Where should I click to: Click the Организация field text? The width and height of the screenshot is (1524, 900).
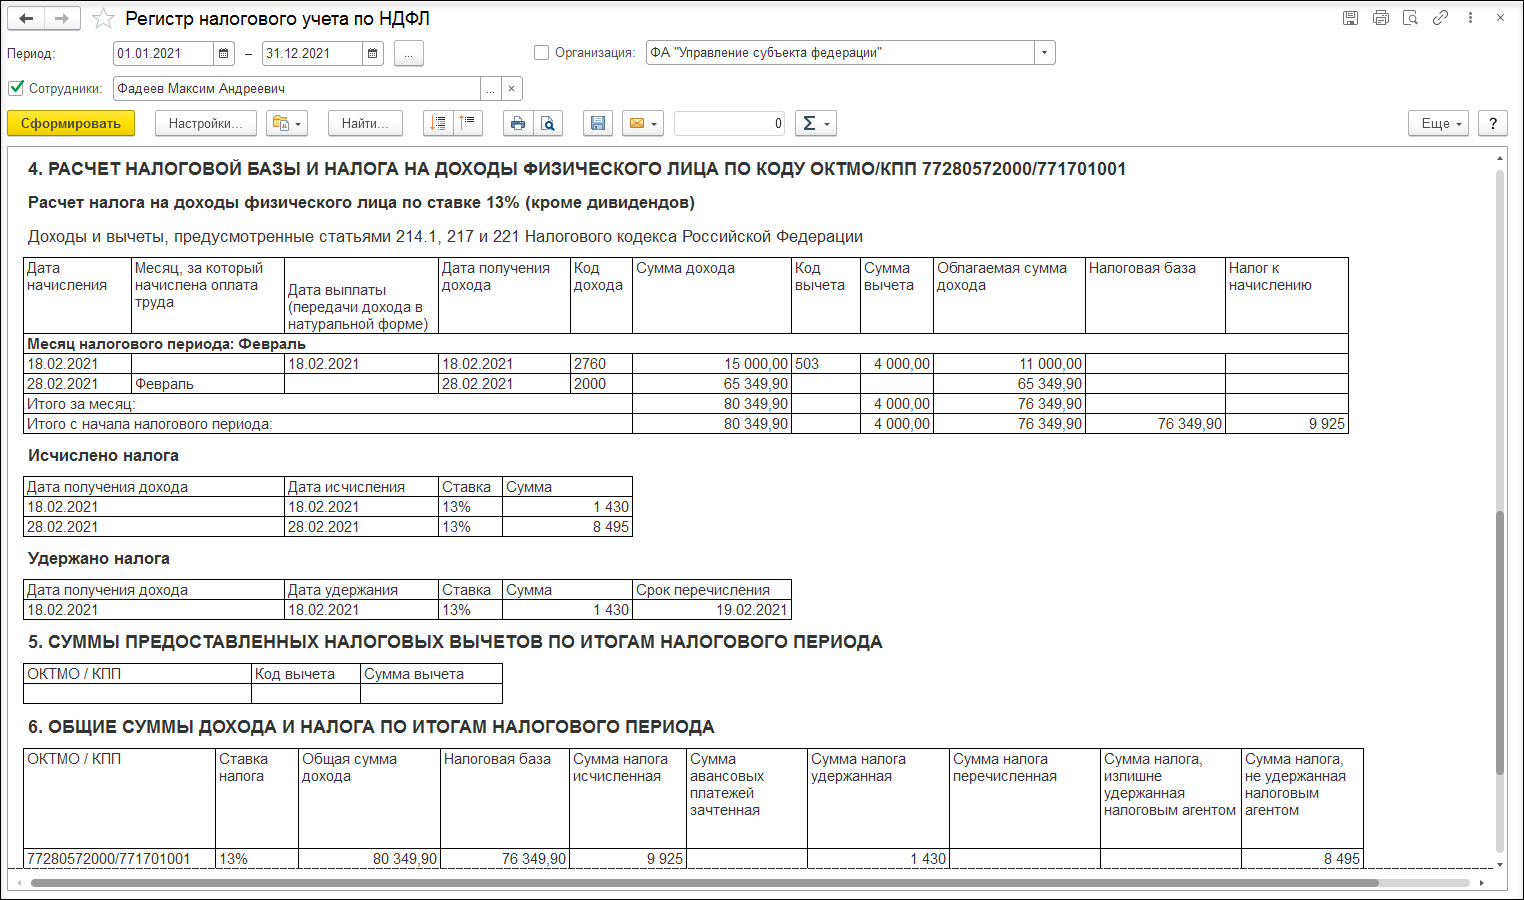(840, 53)
